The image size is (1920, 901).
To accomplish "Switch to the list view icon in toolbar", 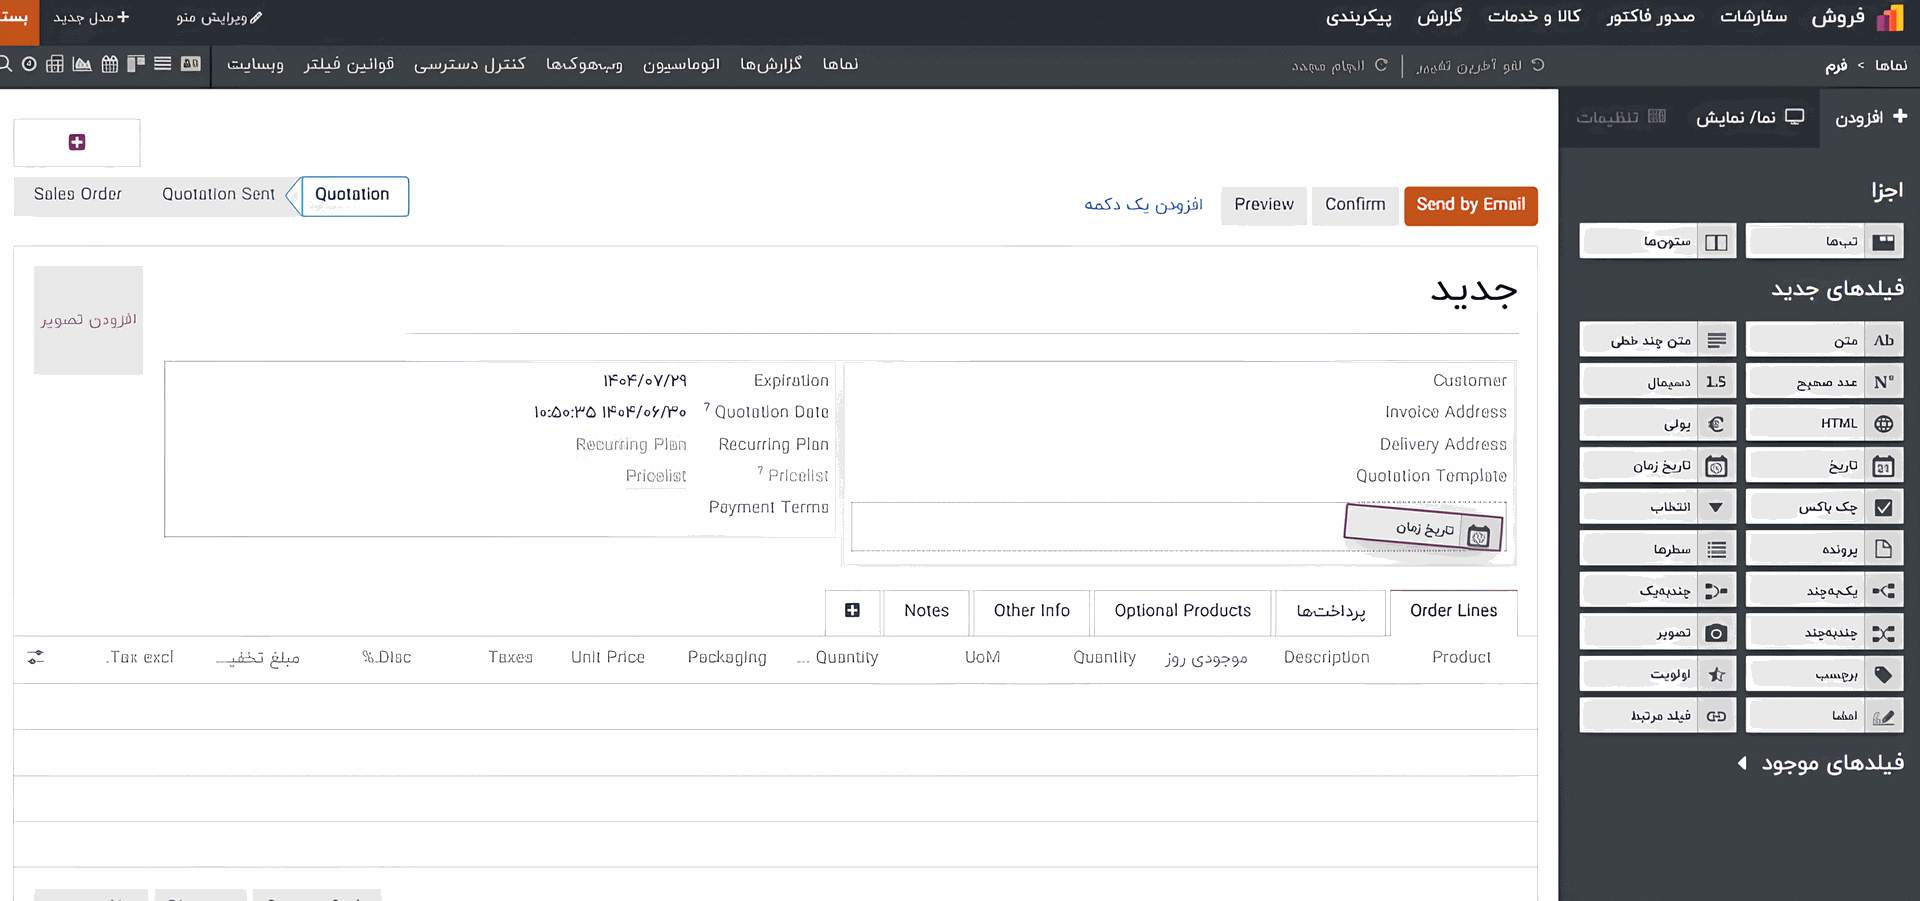I will point(162,64).
